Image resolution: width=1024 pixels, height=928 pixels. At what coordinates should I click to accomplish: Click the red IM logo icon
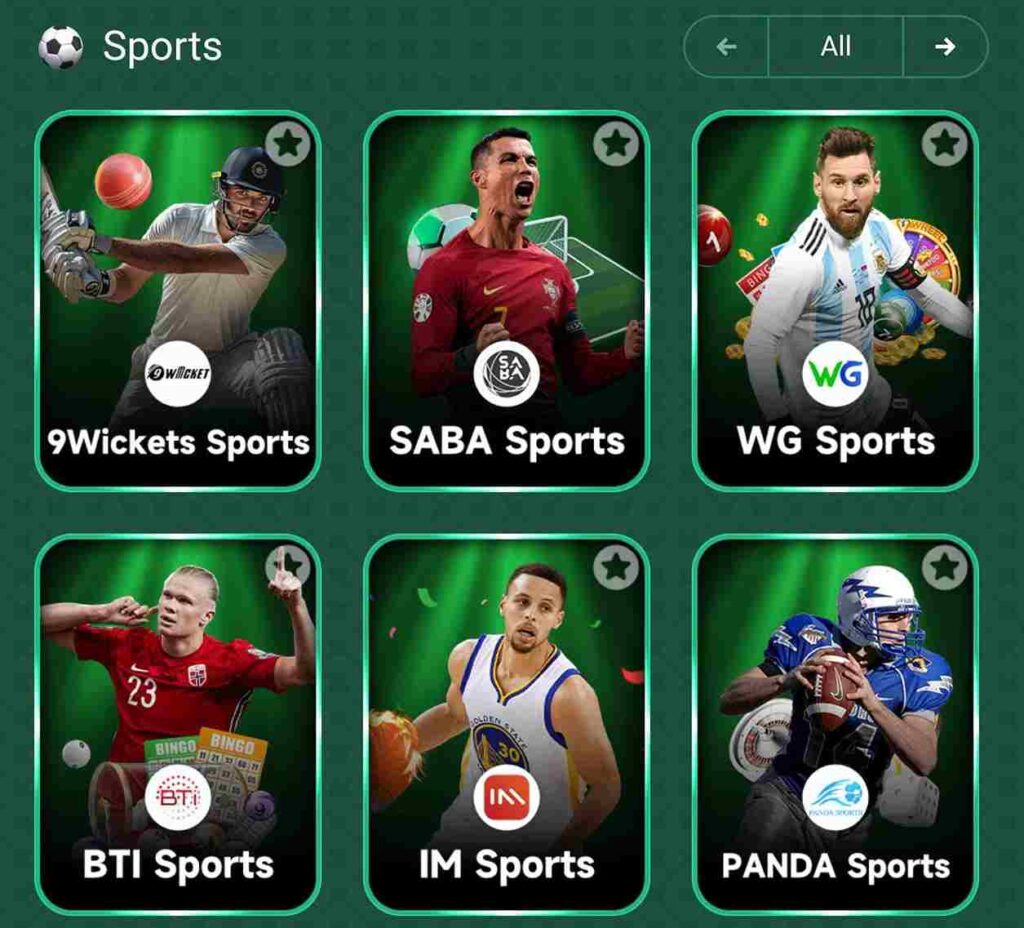(507, 797)
